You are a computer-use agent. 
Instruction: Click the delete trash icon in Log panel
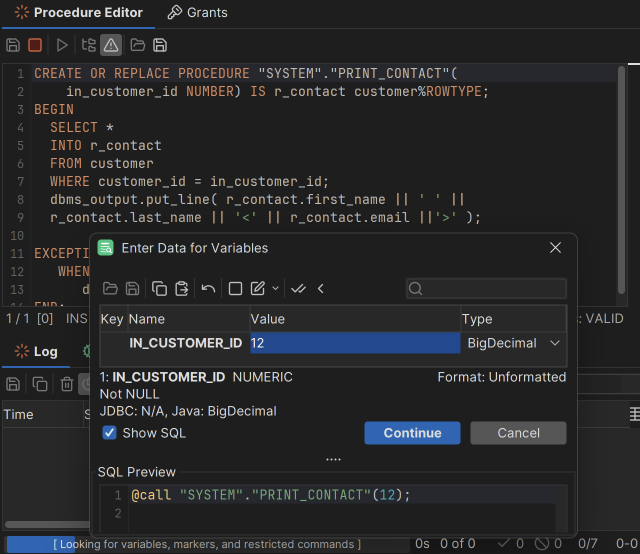pos(66,384)
